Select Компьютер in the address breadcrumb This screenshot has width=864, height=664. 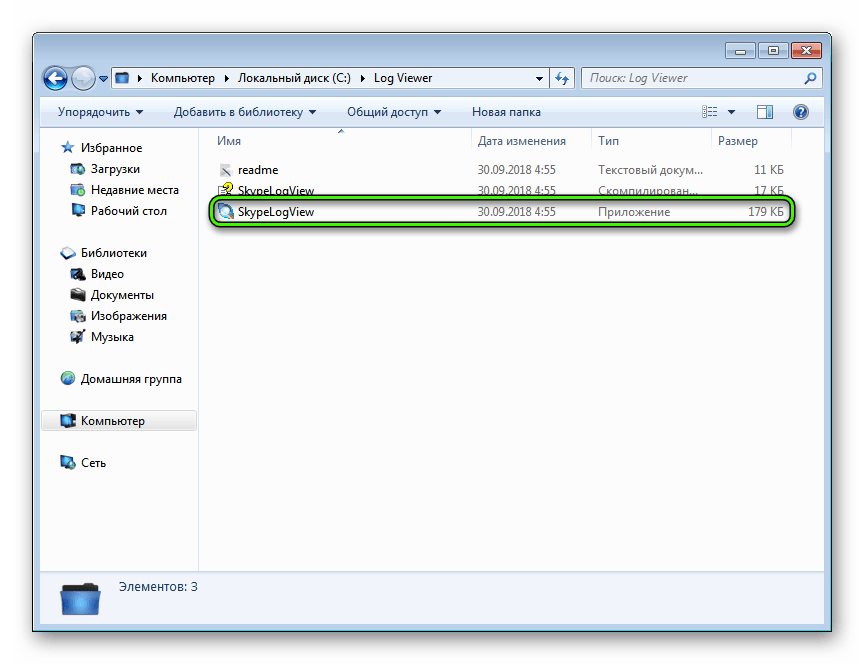(182, 78)
